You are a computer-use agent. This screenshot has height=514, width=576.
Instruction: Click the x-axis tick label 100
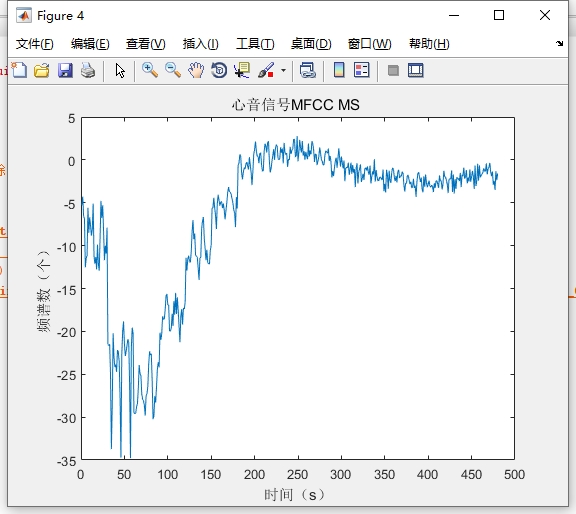(x=168, y=474)
